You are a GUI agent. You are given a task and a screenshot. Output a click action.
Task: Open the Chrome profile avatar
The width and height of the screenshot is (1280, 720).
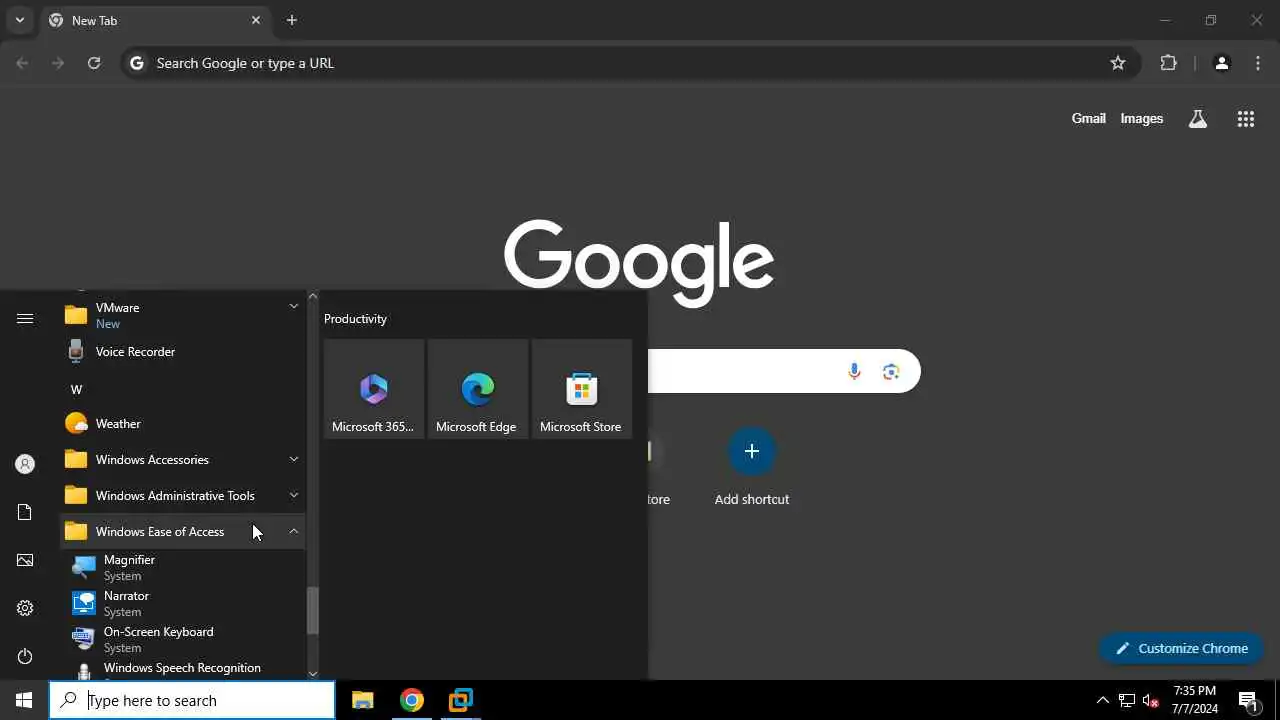pyautogui.click(x=1221, y=63)
